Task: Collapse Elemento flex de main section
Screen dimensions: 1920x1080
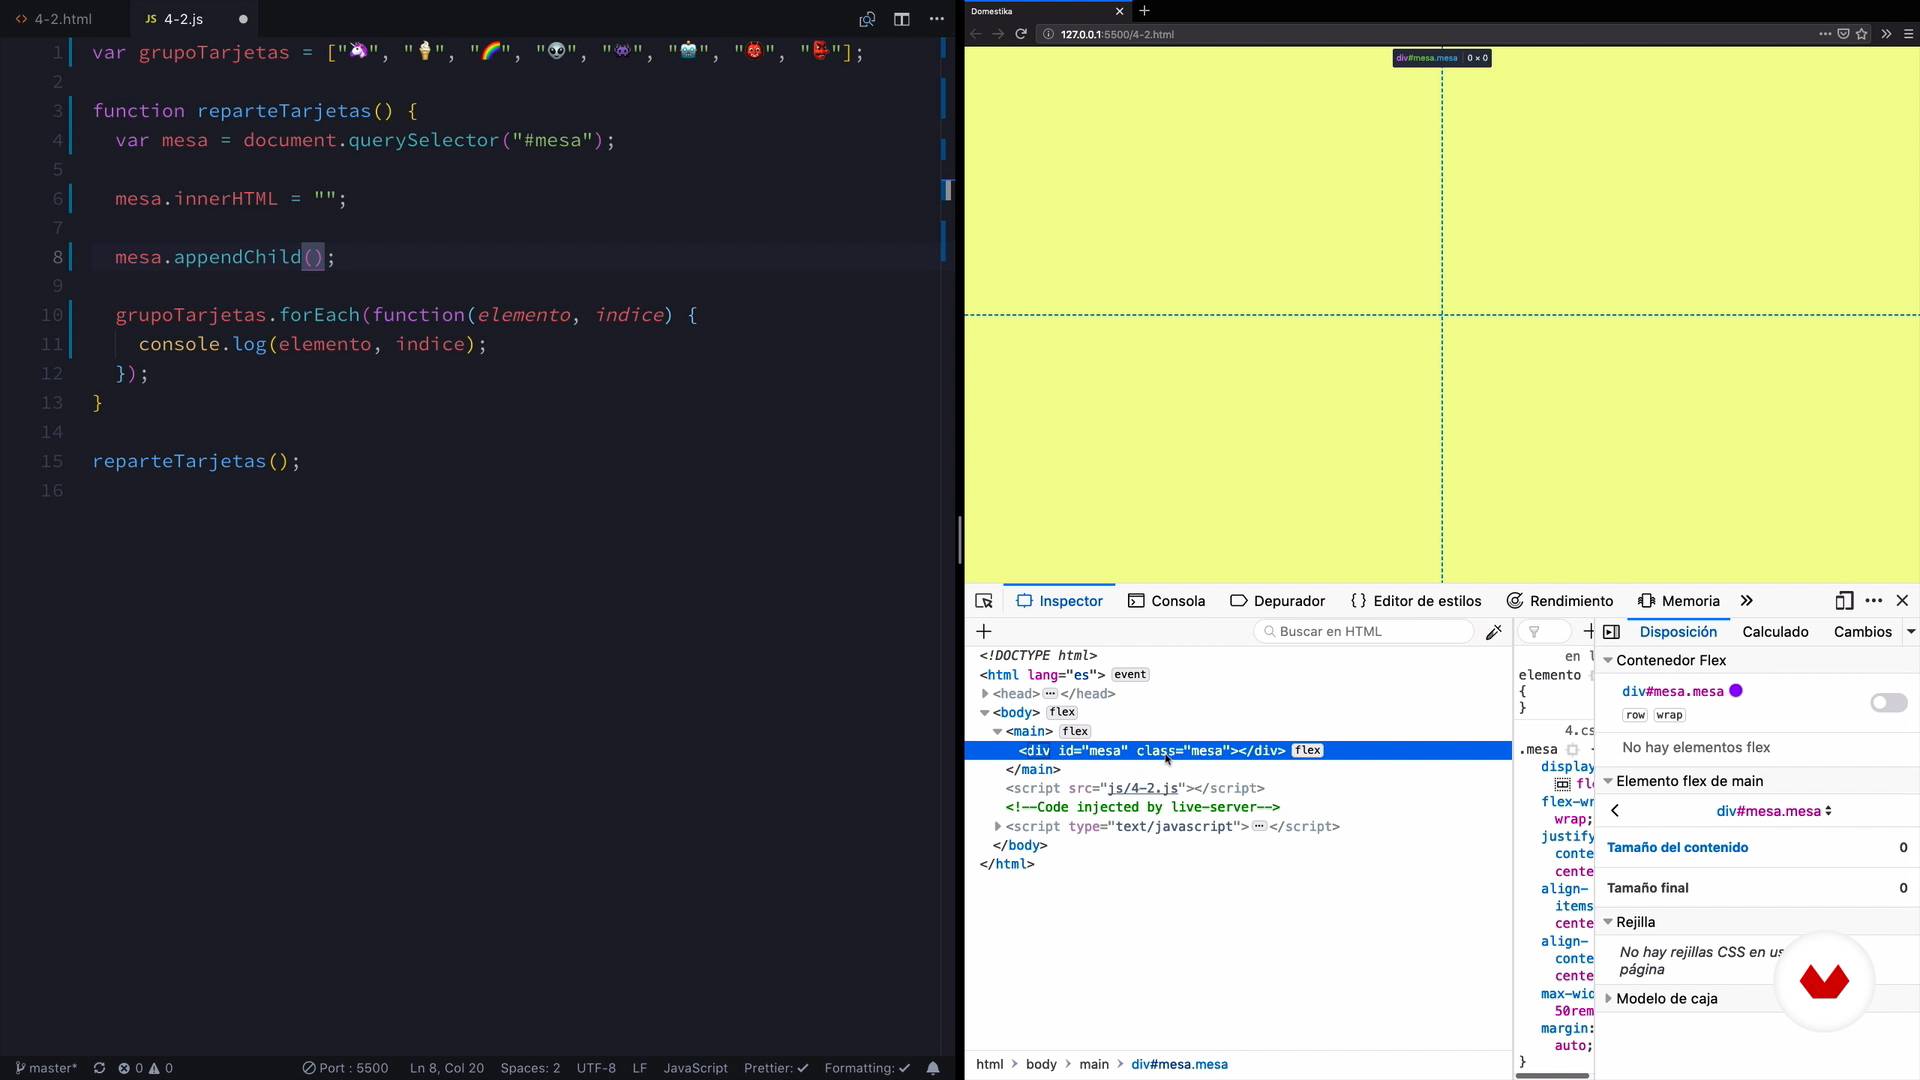Action: [1609, 782]
